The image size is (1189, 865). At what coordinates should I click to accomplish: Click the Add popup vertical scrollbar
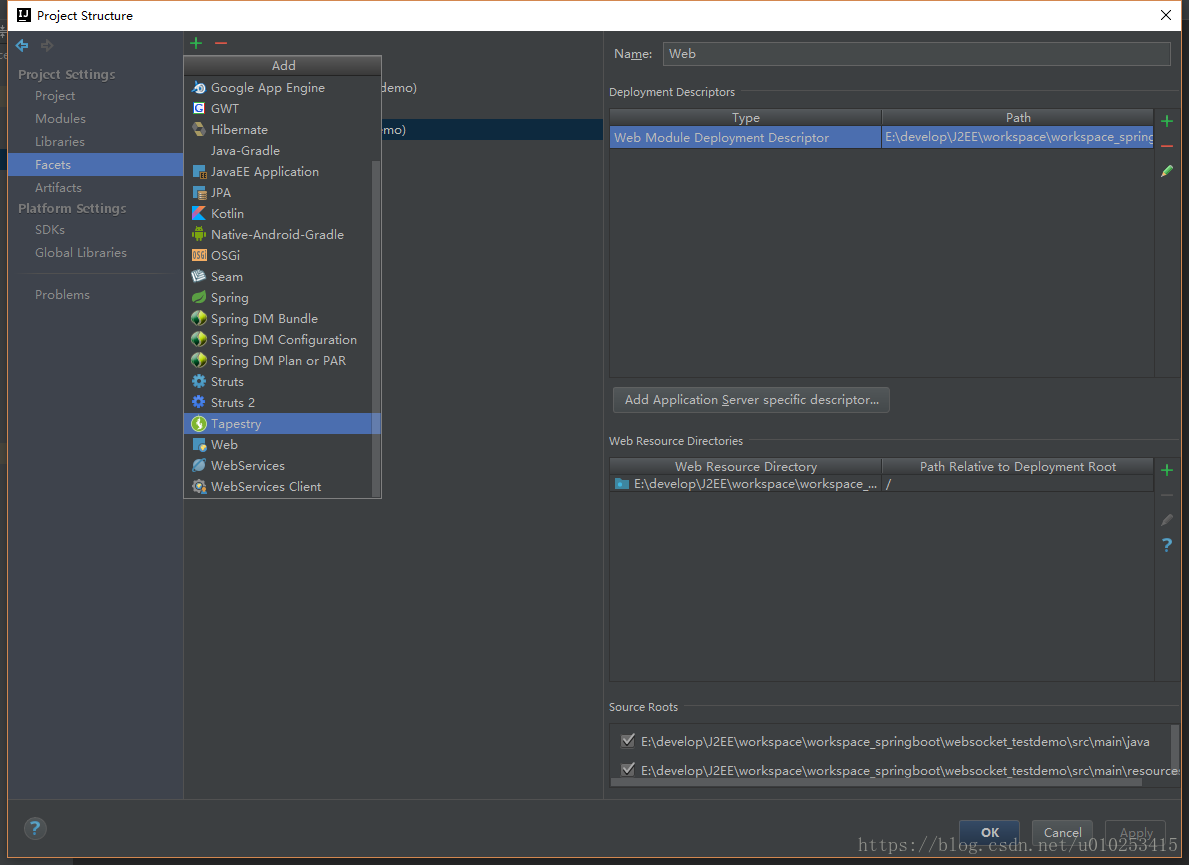(376, 329)
